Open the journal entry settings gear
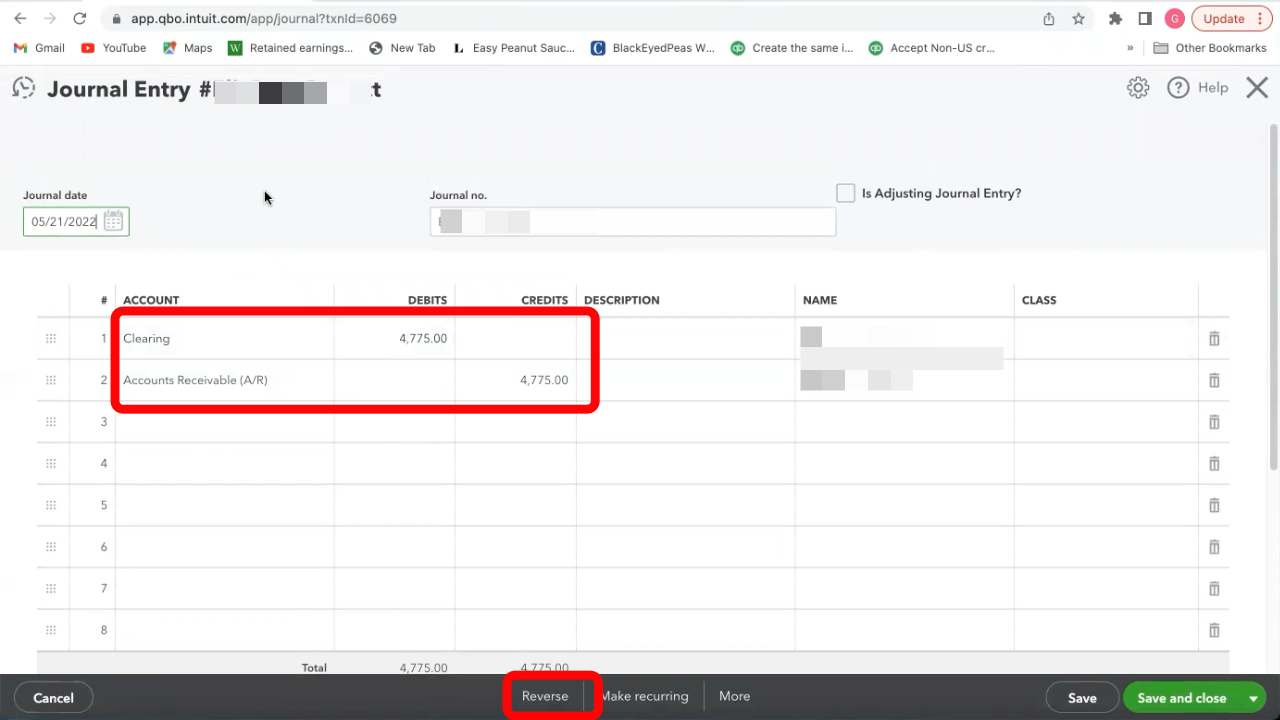The image size is (1280, 720). click(x=1138, y=88)
